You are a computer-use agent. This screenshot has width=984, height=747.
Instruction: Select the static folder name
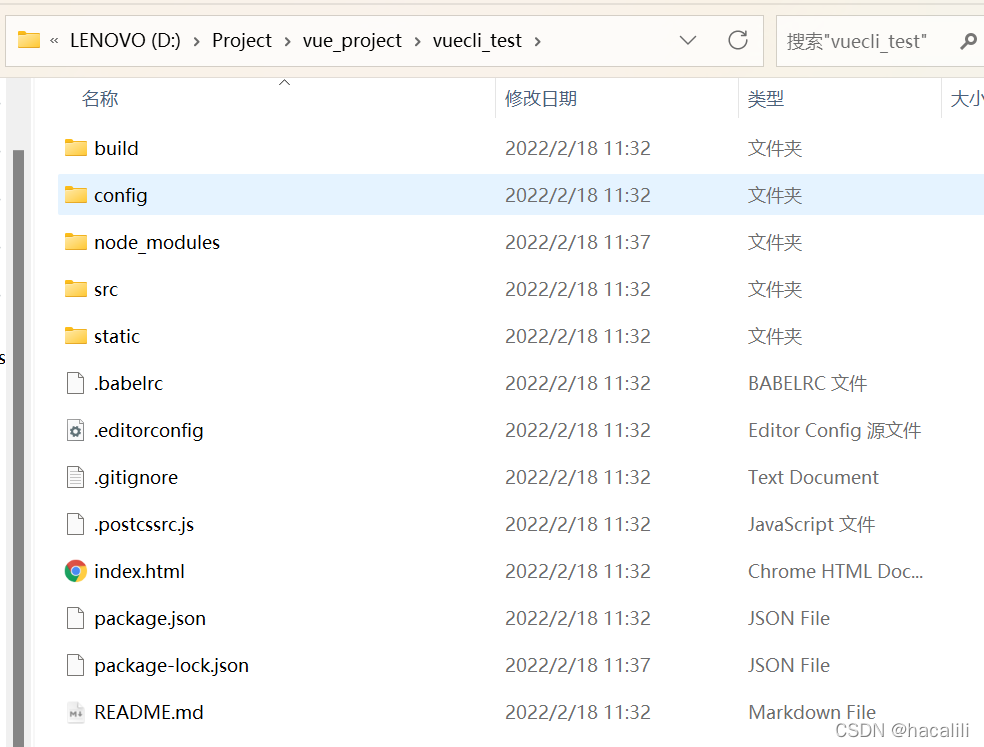click(117, 336)
